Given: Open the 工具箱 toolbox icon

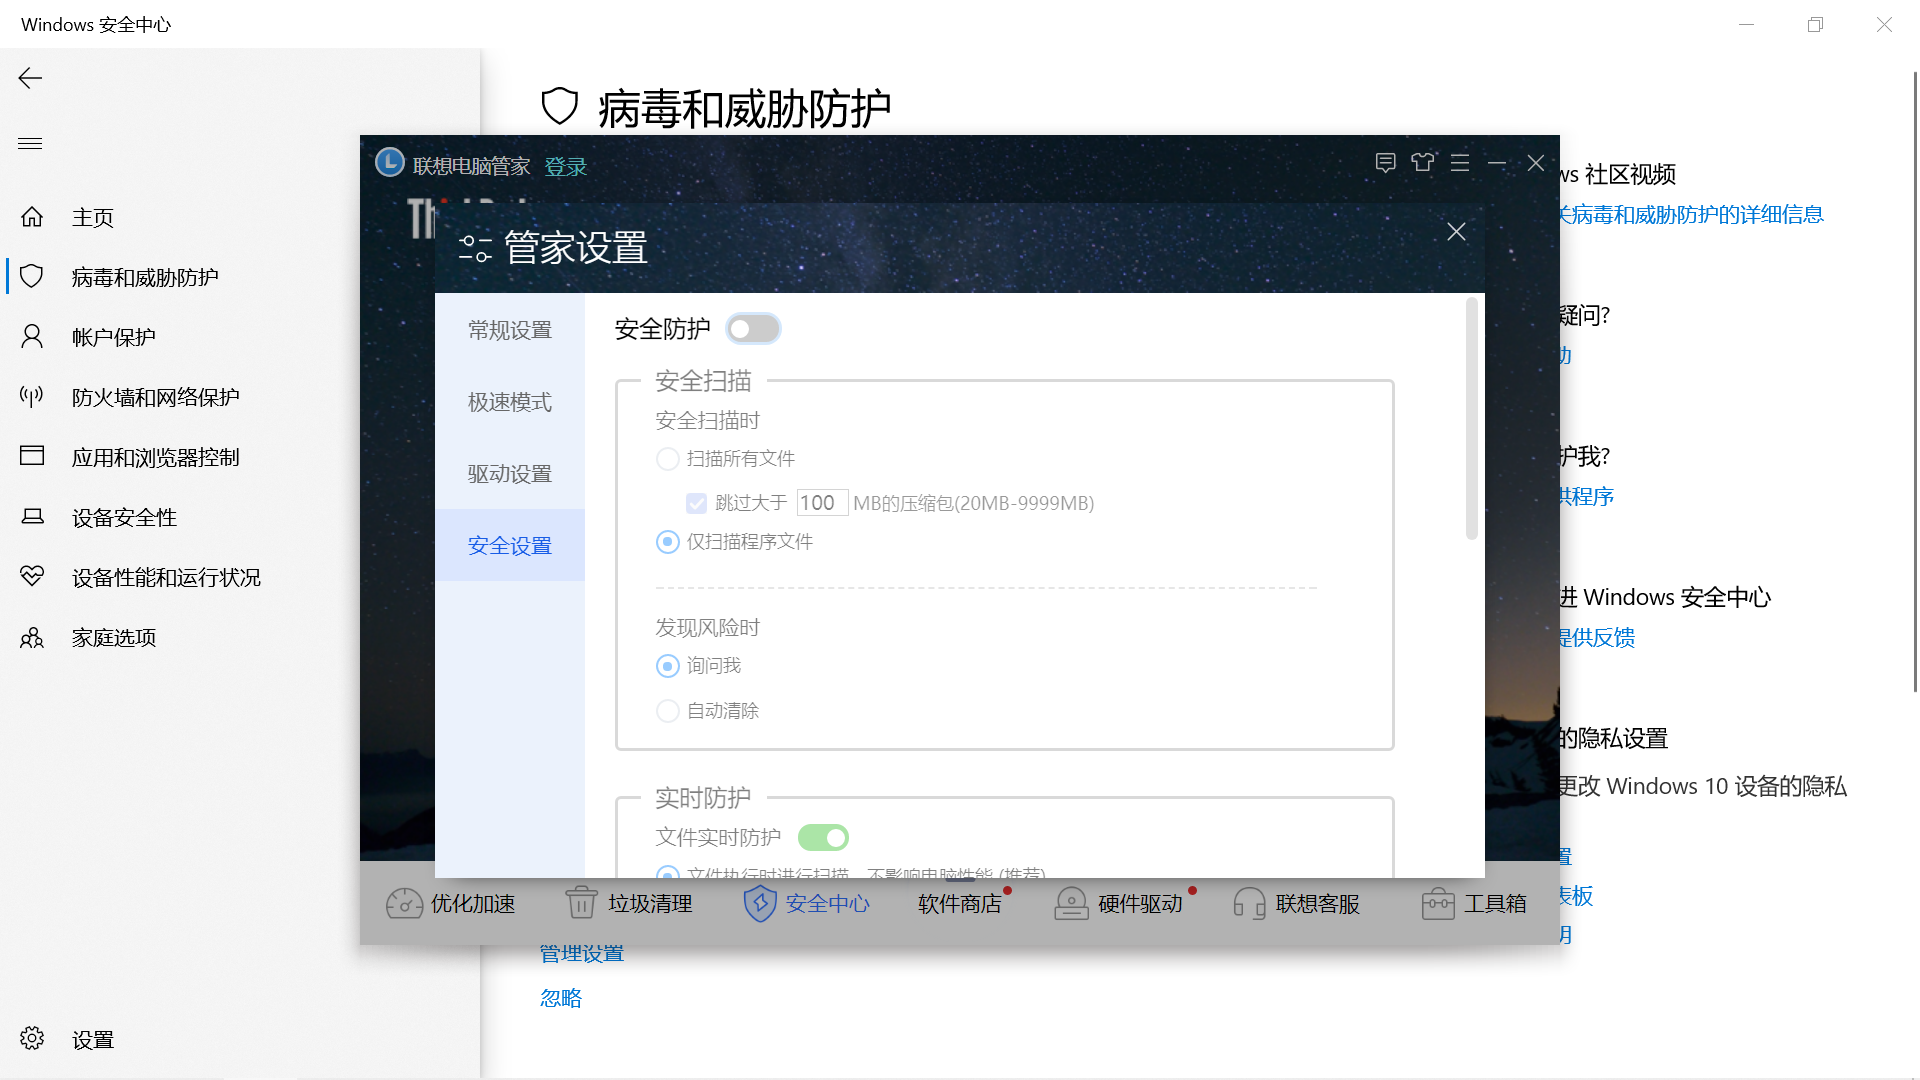Looking at the screenshot, I should pyautogui.click(x=1437, y=903).
